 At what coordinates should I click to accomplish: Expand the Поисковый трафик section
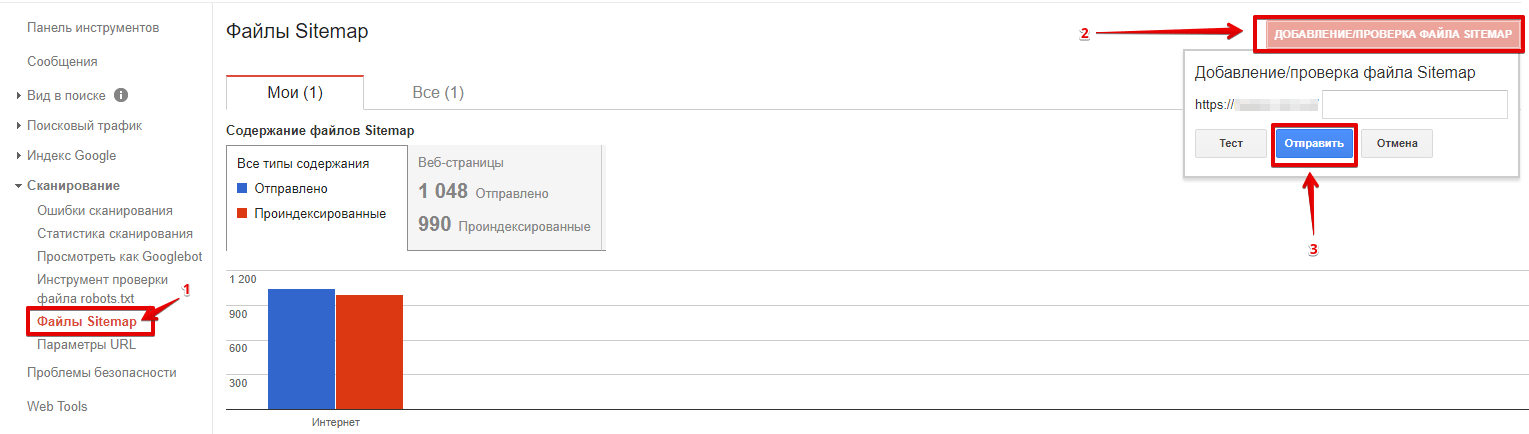pyautogui.click(x=84, y=126)
